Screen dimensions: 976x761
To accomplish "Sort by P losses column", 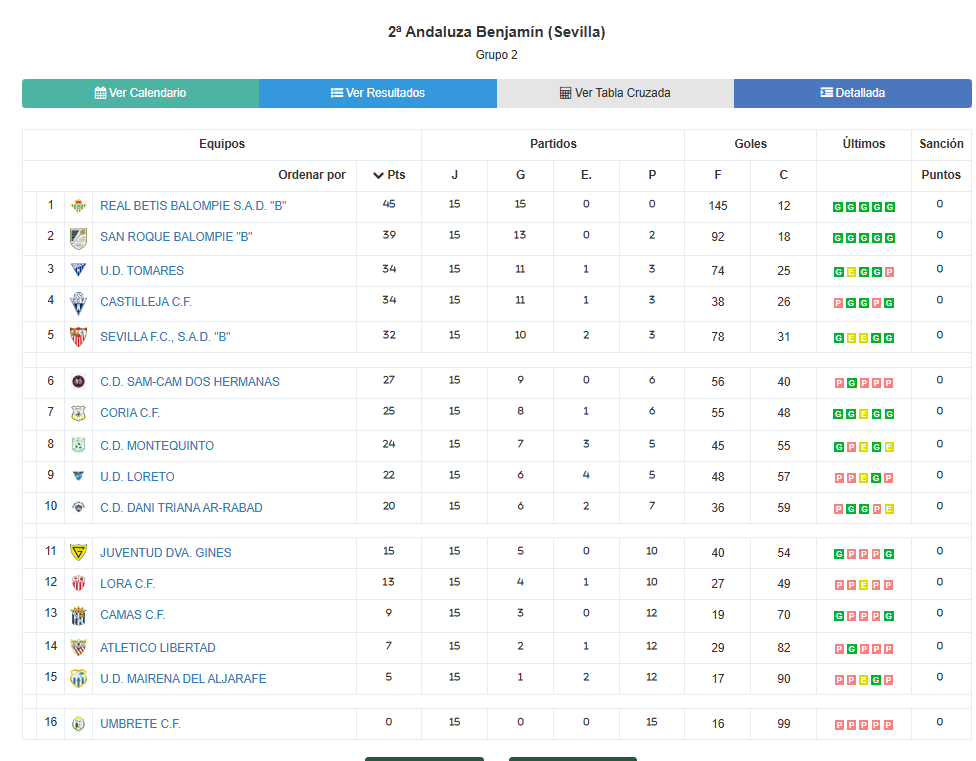I will (x=652, y=175).
